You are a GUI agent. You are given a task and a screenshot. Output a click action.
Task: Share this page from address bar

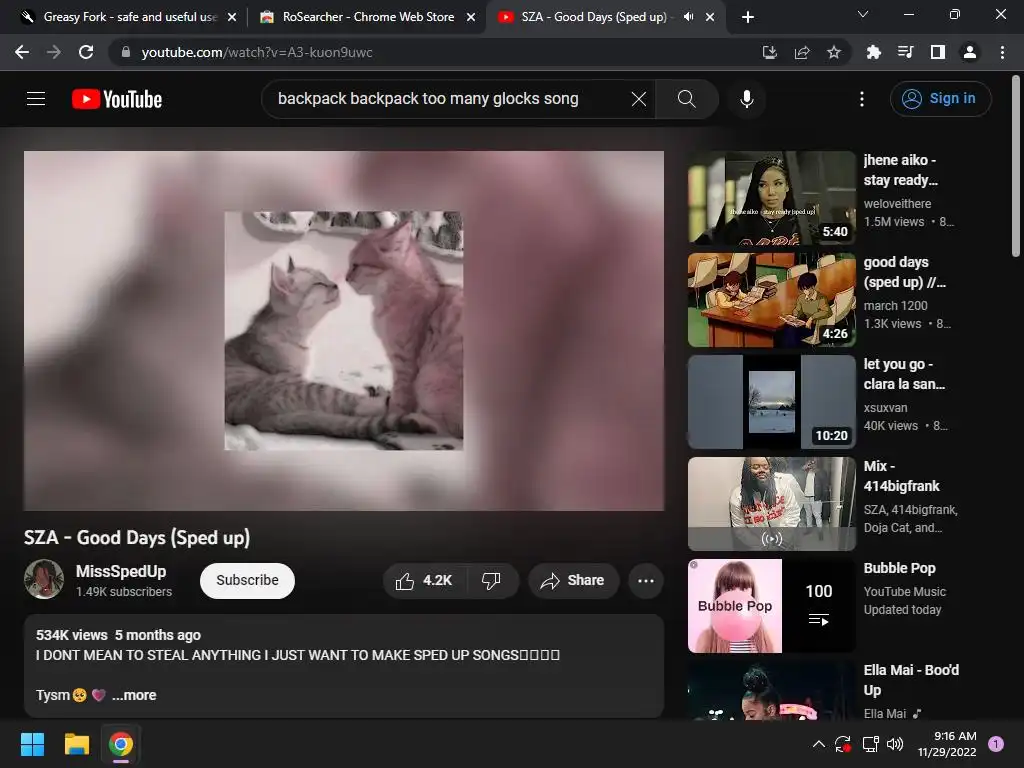(x=802, y=52)
